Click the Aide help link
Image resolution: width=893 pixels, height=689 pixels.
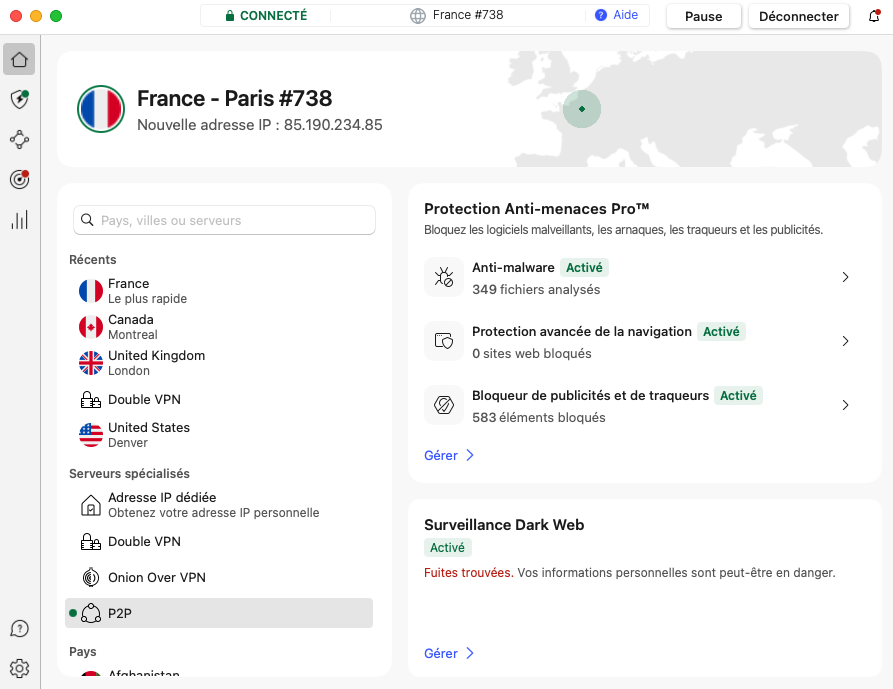pyautogui.click(x=616, y=15)
